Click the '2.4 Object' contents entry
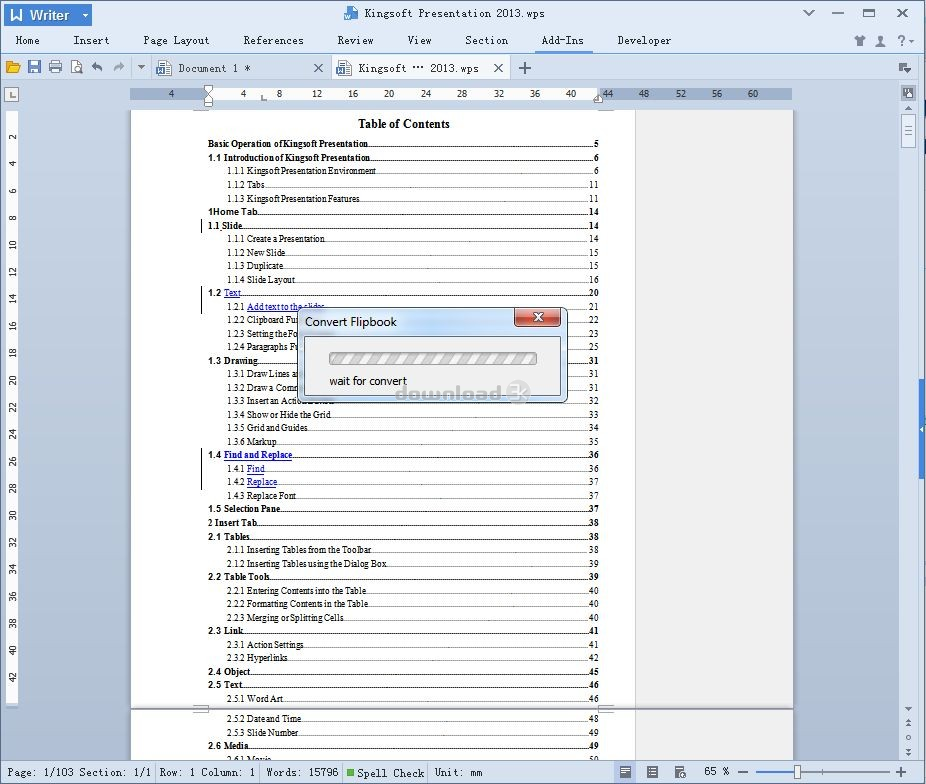 coord(403,672)
